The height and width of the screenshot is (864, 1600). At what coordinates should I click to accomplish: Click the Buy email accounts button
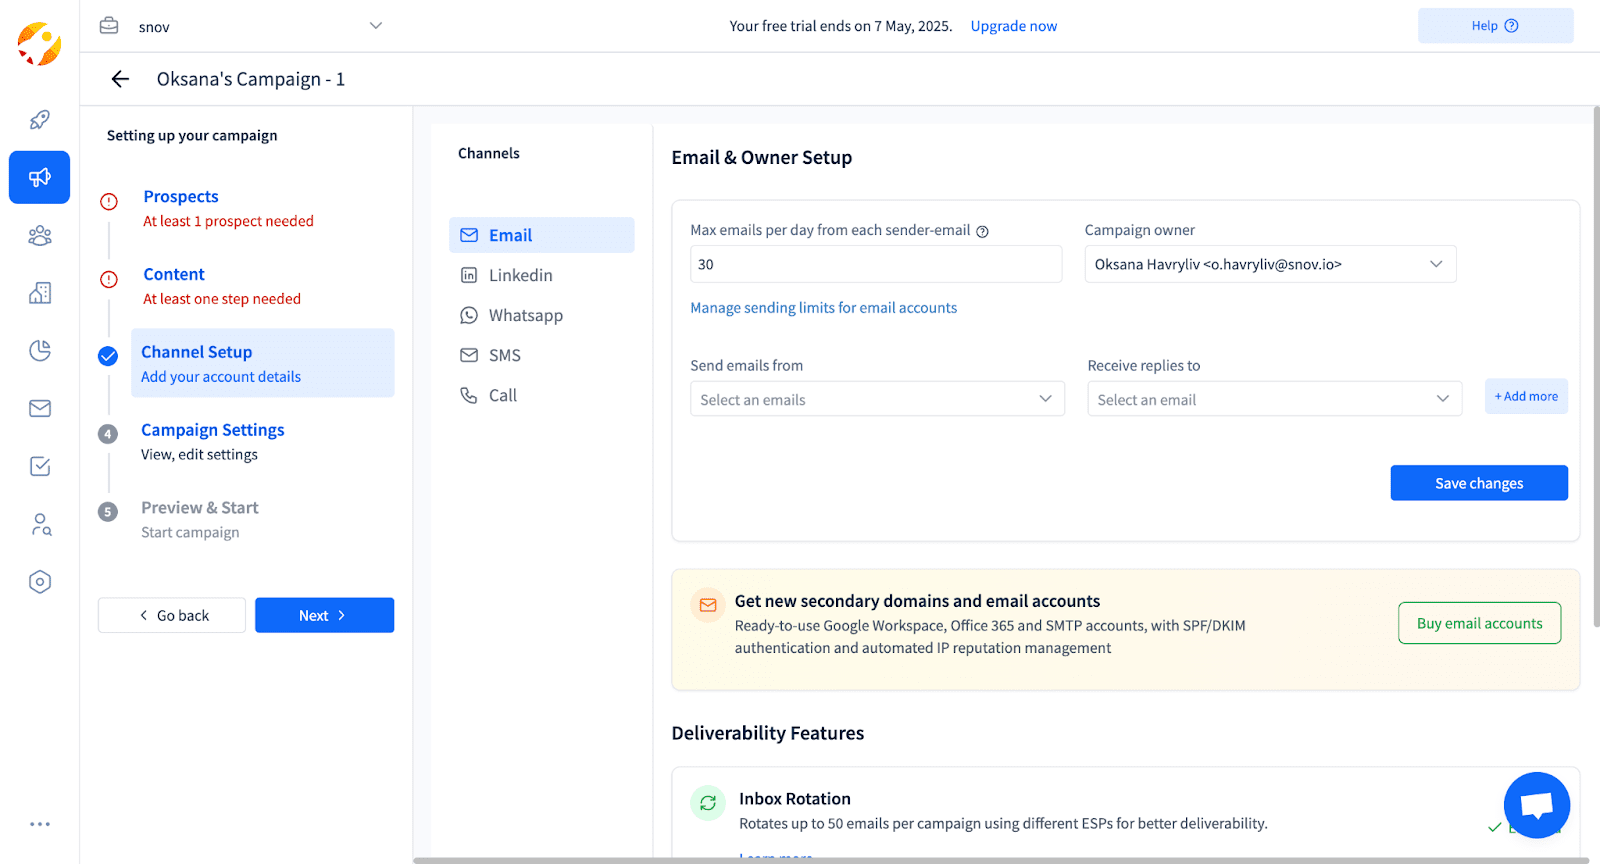click(1479, 623)
